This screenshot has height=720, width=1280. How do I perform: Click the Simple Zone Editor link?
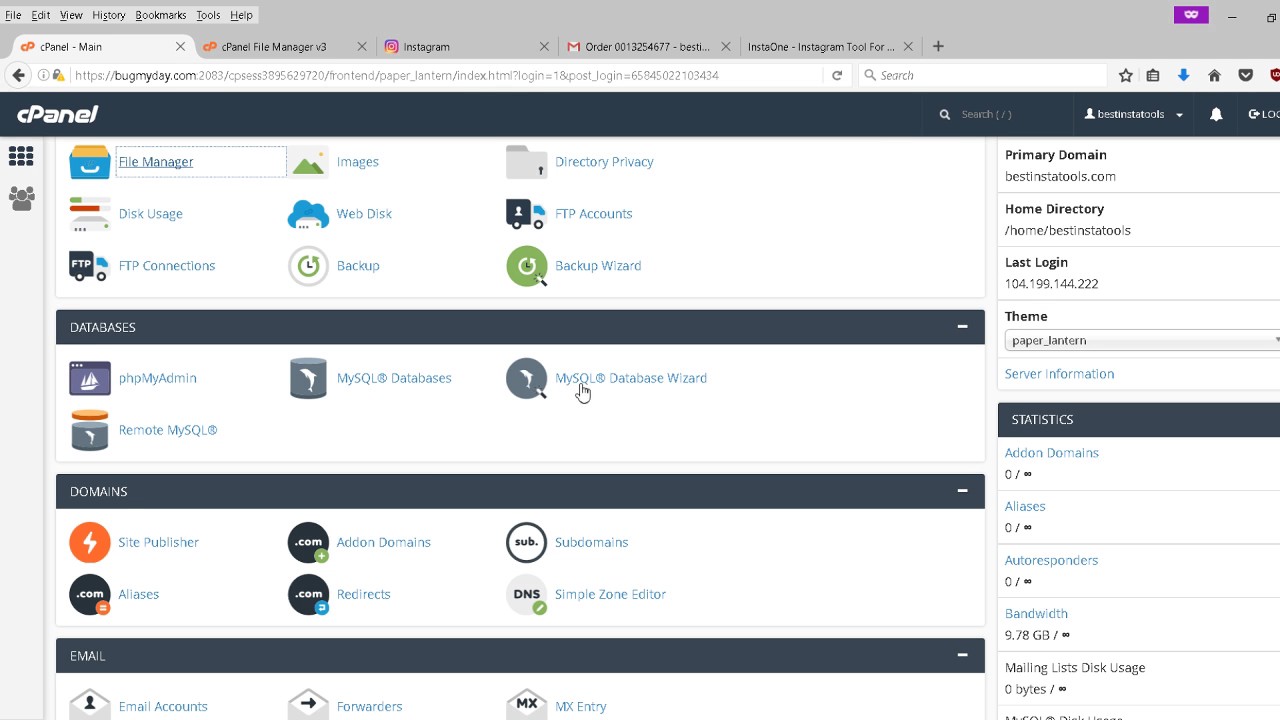(610, 594)
